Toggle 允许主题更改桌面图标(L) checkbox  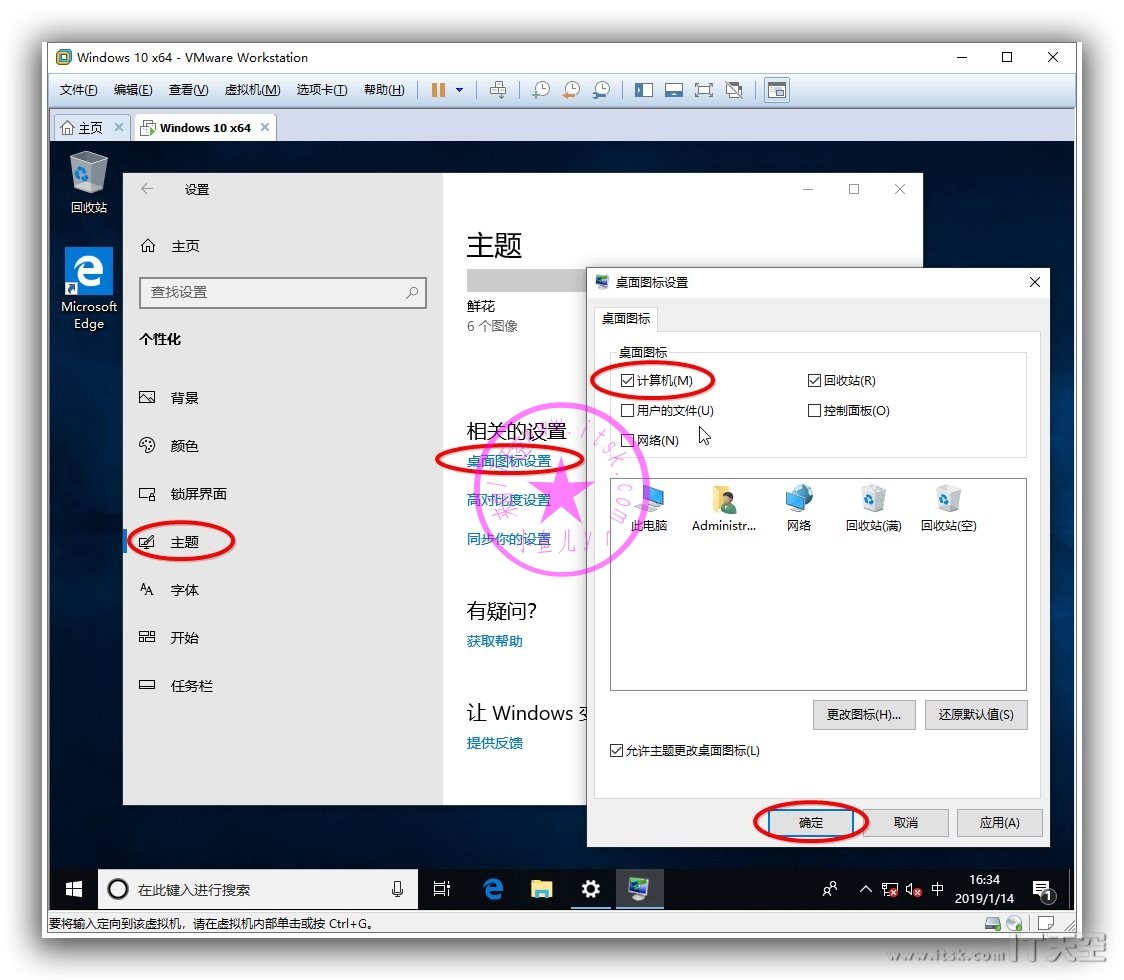pyautogui.click(x=616, y=751)
